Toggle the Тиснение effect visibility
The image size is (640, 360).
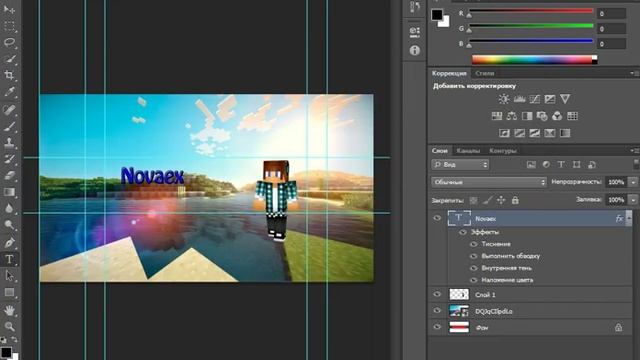pos(473,244)
